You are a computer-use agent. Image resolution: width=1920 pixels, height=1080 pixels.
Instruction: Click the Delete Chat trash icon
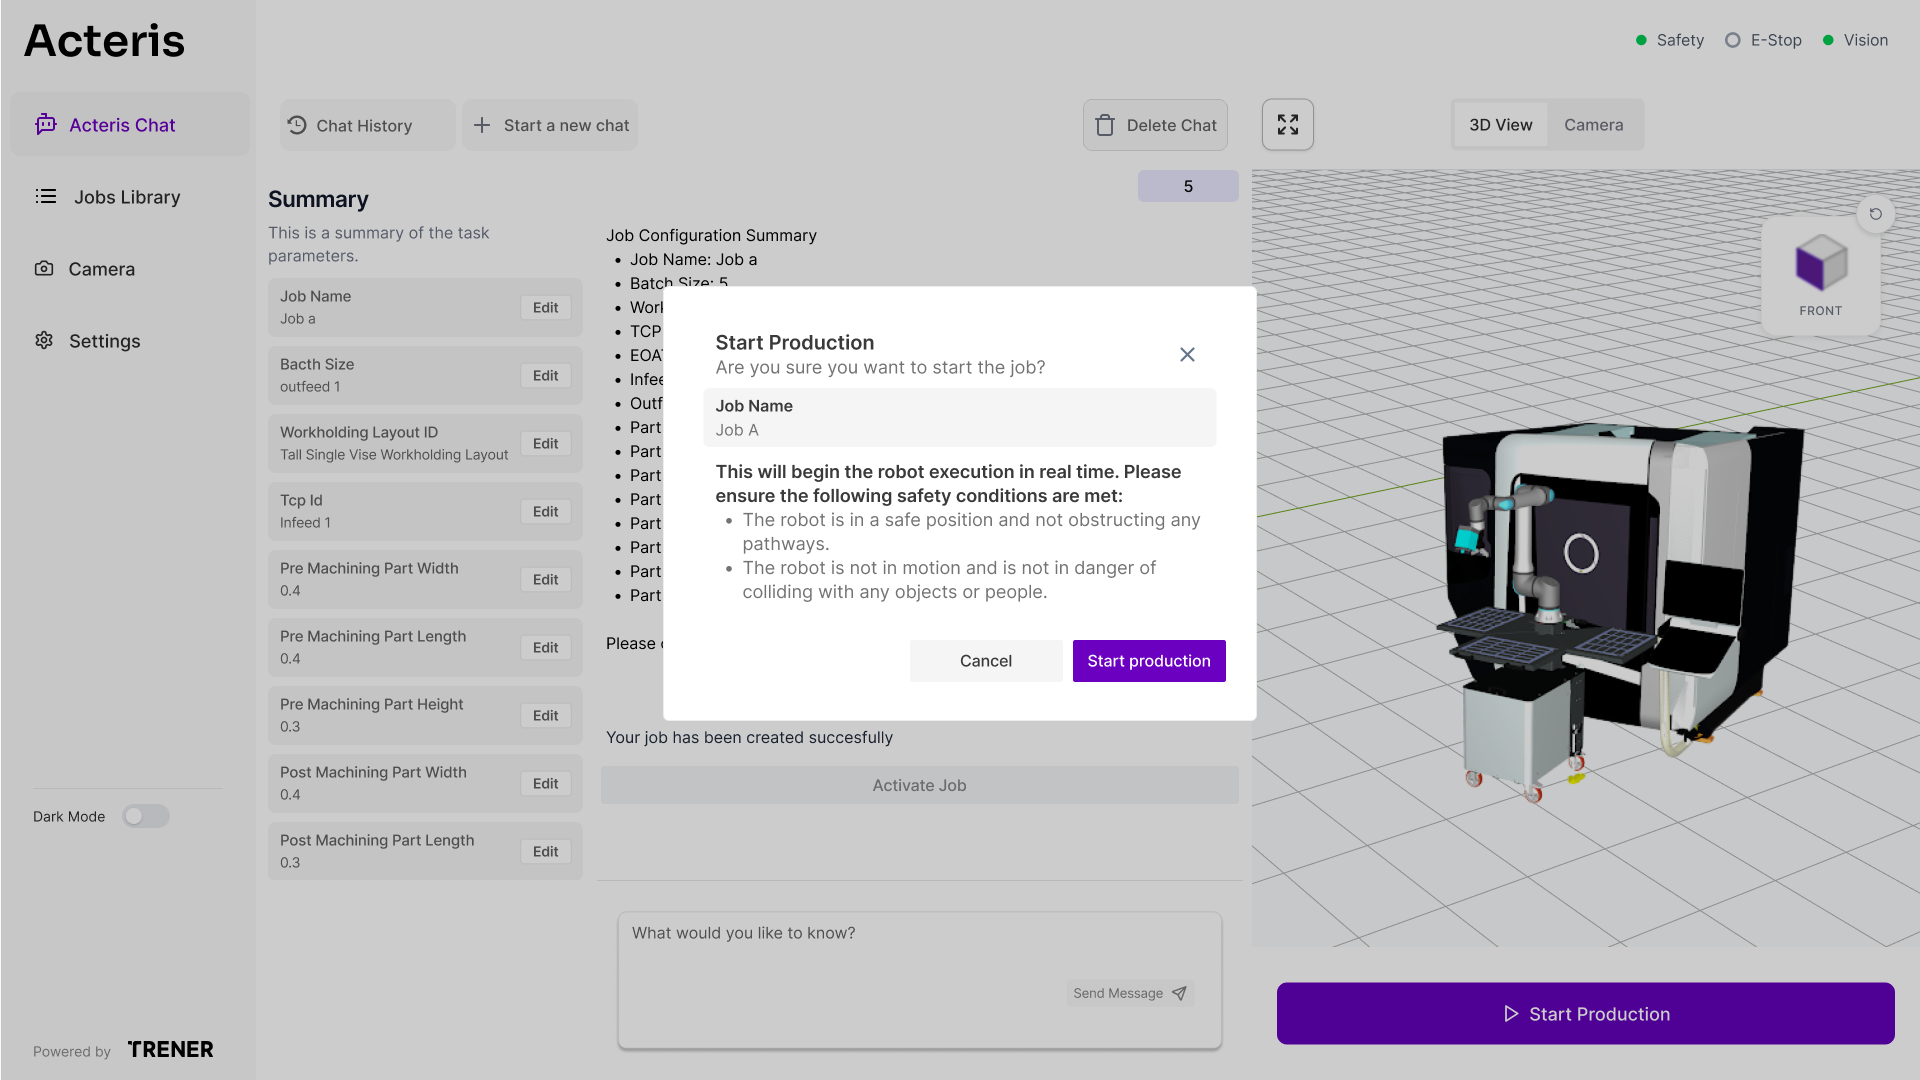tap(1105, 125)
